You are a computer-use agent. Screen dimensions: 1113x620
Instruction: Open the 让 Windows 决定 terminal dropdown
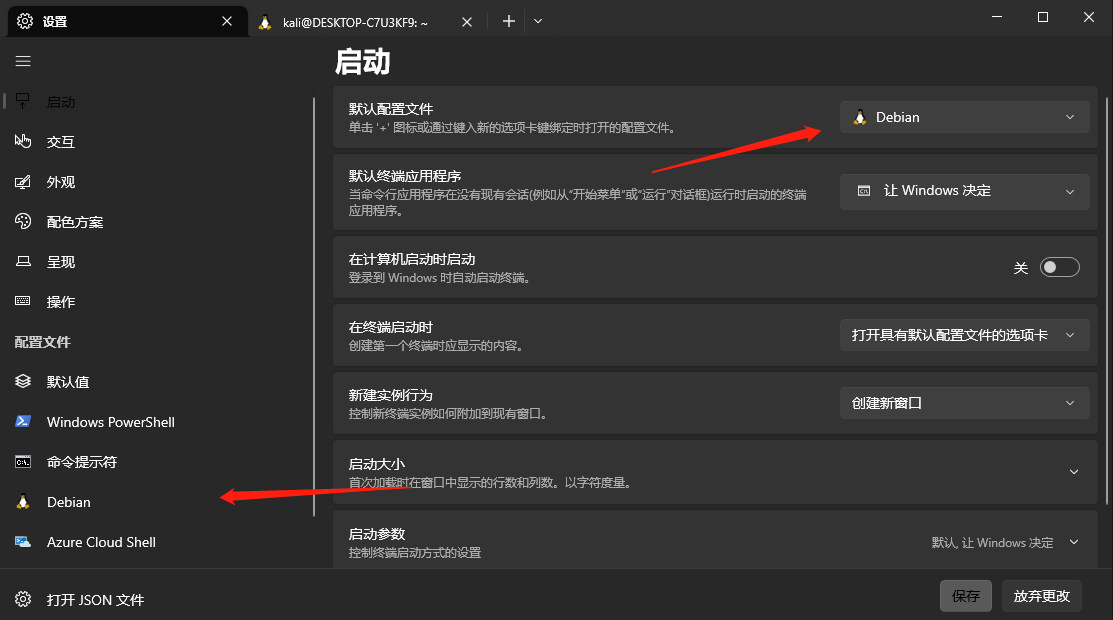click(x=964, y=191)
